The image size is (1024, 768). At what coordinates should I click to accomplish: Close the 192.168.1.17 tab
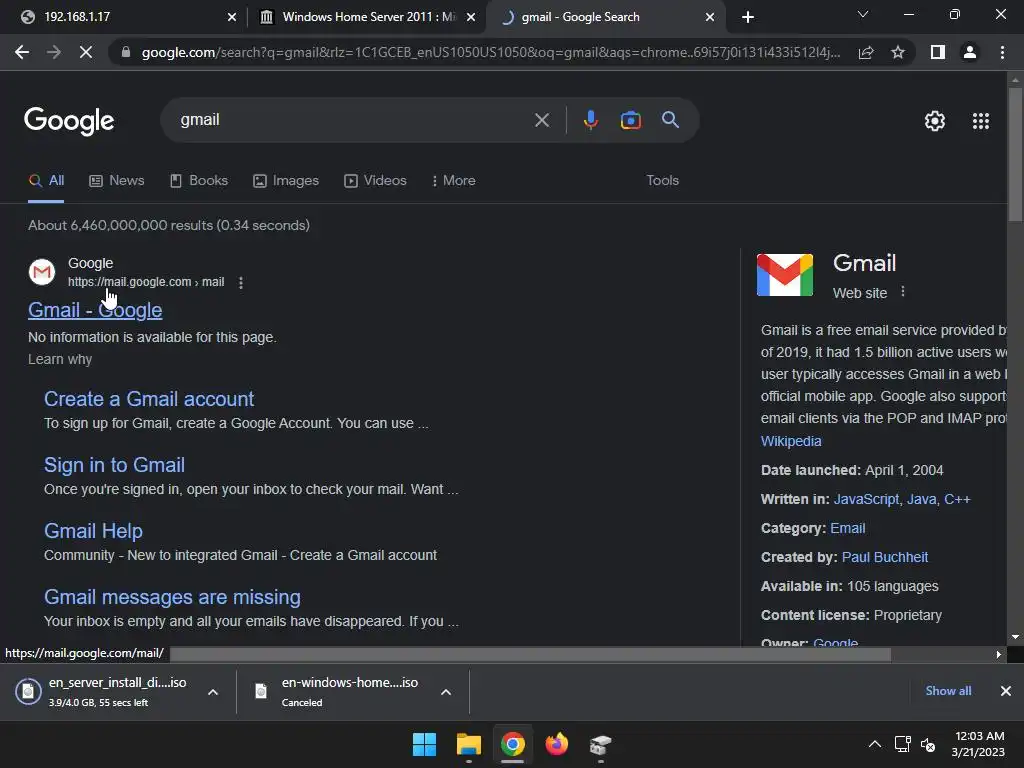tap(232, 17)
